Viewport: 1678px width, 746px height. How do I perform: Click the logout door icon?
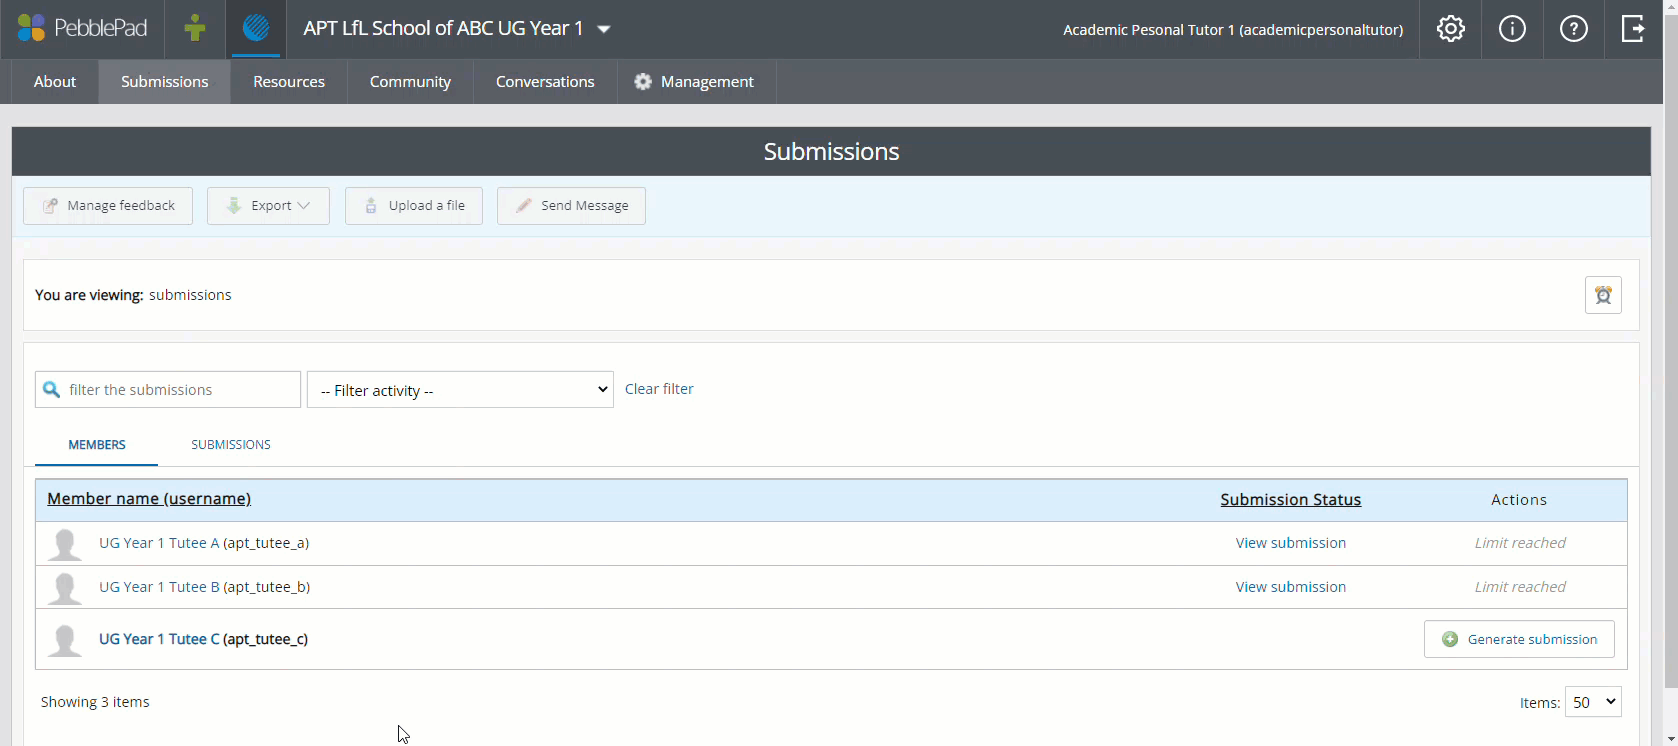click(x=1633, y=29)
